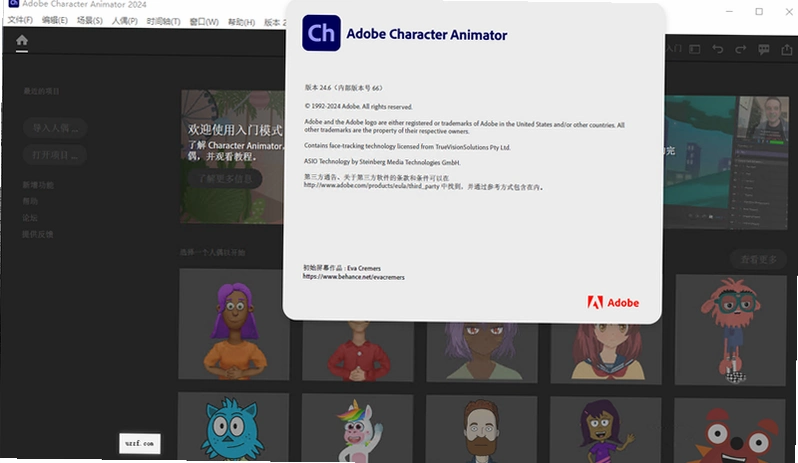
Task: Select the red furry monster with glasses puppet
Action: [x=730, y=330]
